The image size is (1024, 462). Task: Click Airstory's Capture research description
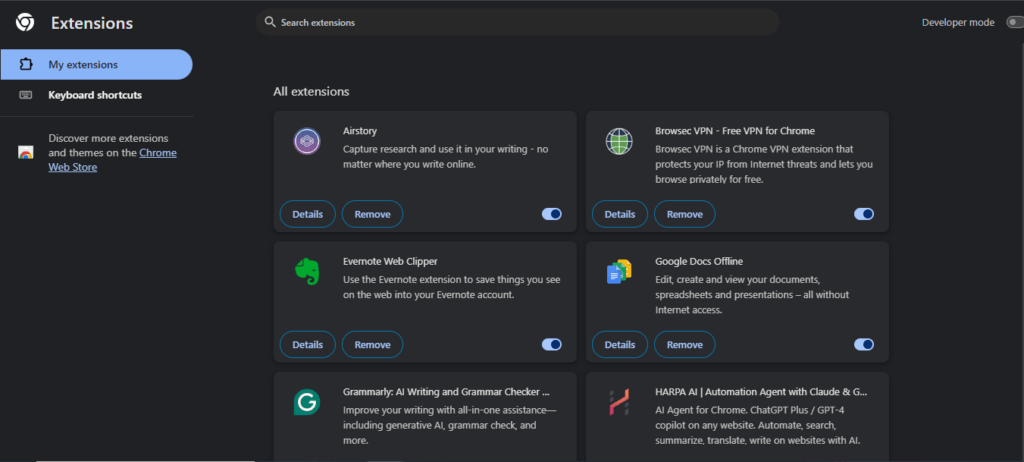445,157
